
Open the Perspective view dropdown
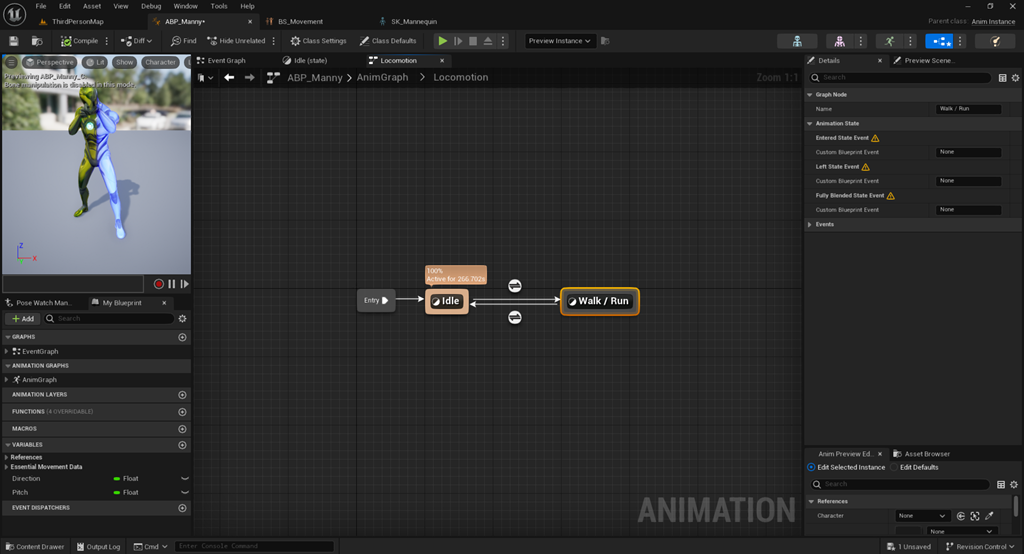(x=50, y=62)
